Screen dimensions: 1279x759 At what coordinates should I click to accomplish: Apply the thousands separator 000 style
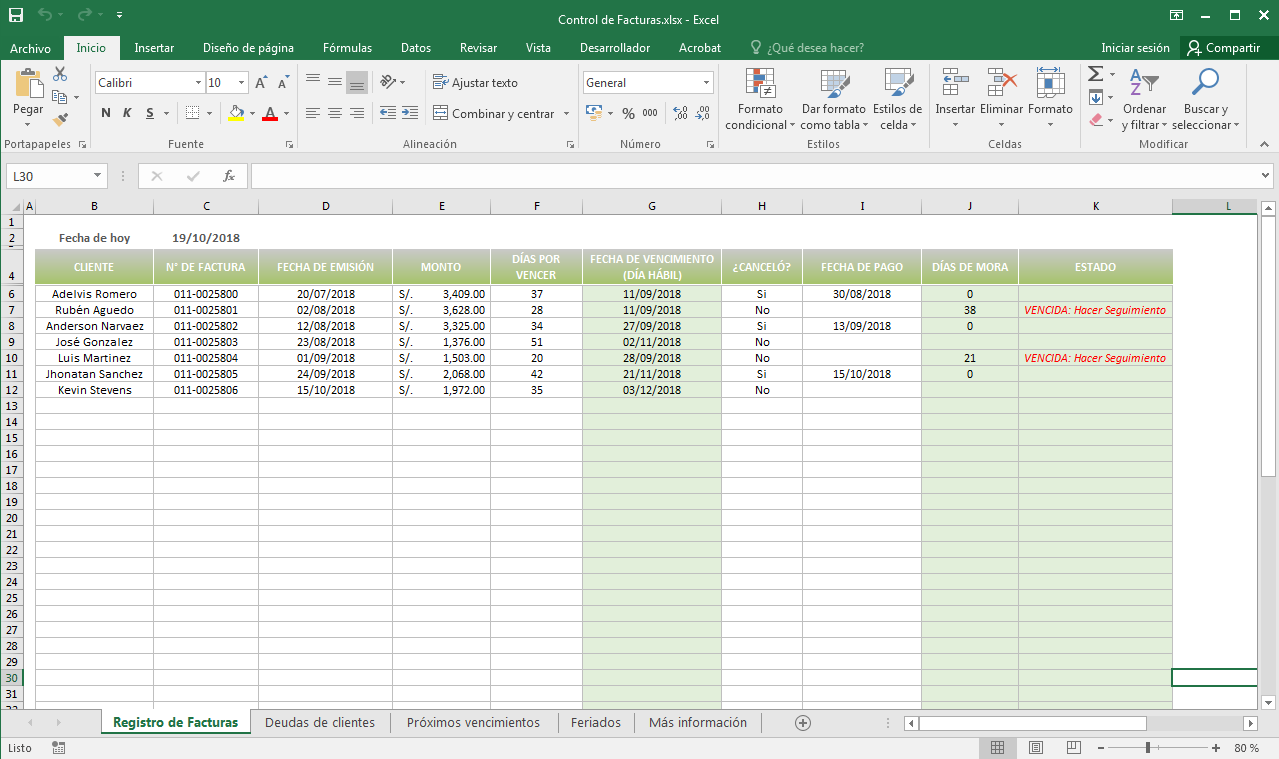(650, 113)
